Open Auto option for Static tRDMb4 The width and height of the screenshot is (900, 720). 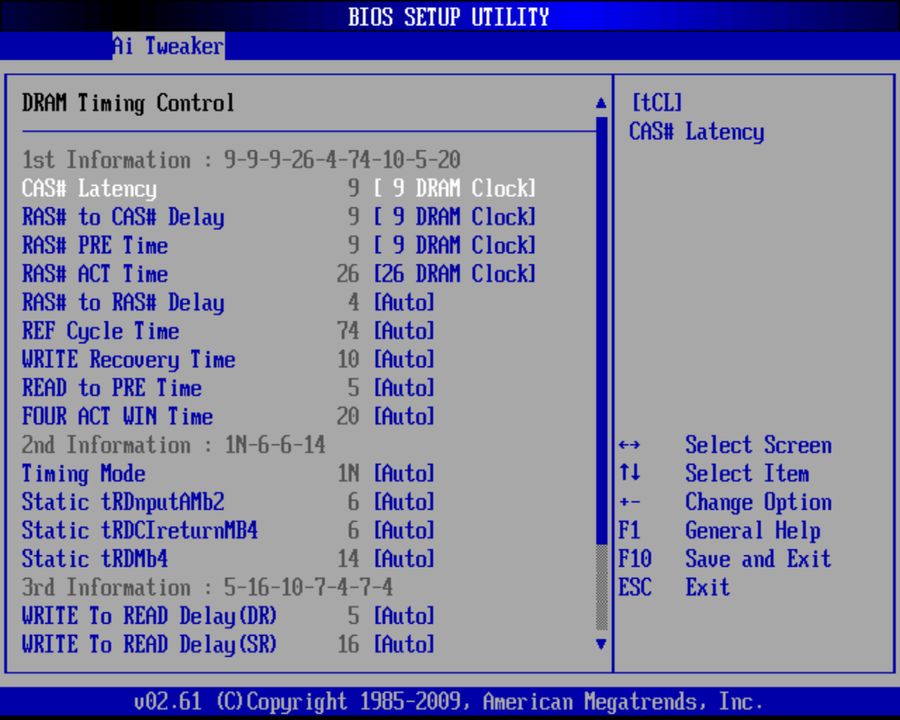point(404,559)
